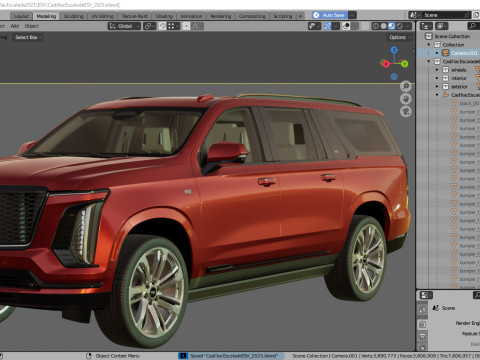Open the Object menu in viewport header
This screenshot has height=360, width=480.
pos(31,26)
